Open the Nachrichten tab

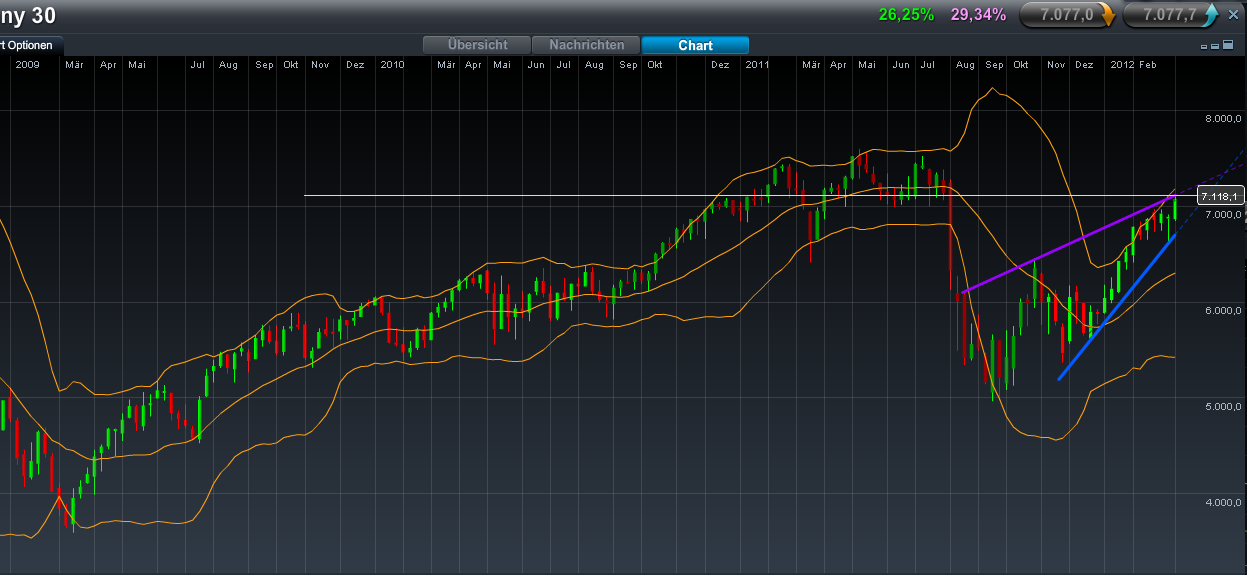pos(586,45)
